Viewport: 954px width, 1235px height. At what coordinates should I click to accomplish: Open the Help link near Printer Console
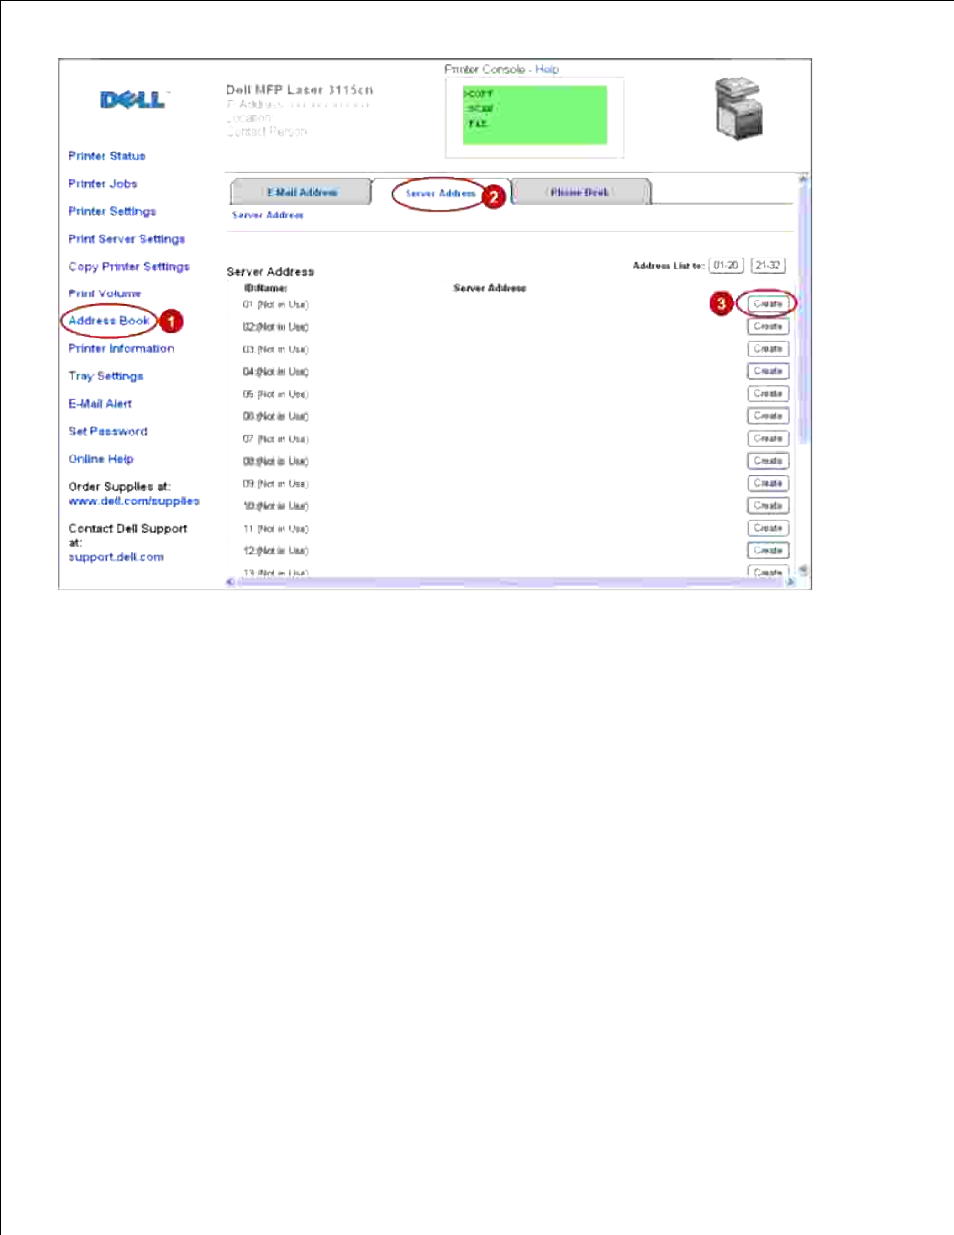(x=547, y=69)
